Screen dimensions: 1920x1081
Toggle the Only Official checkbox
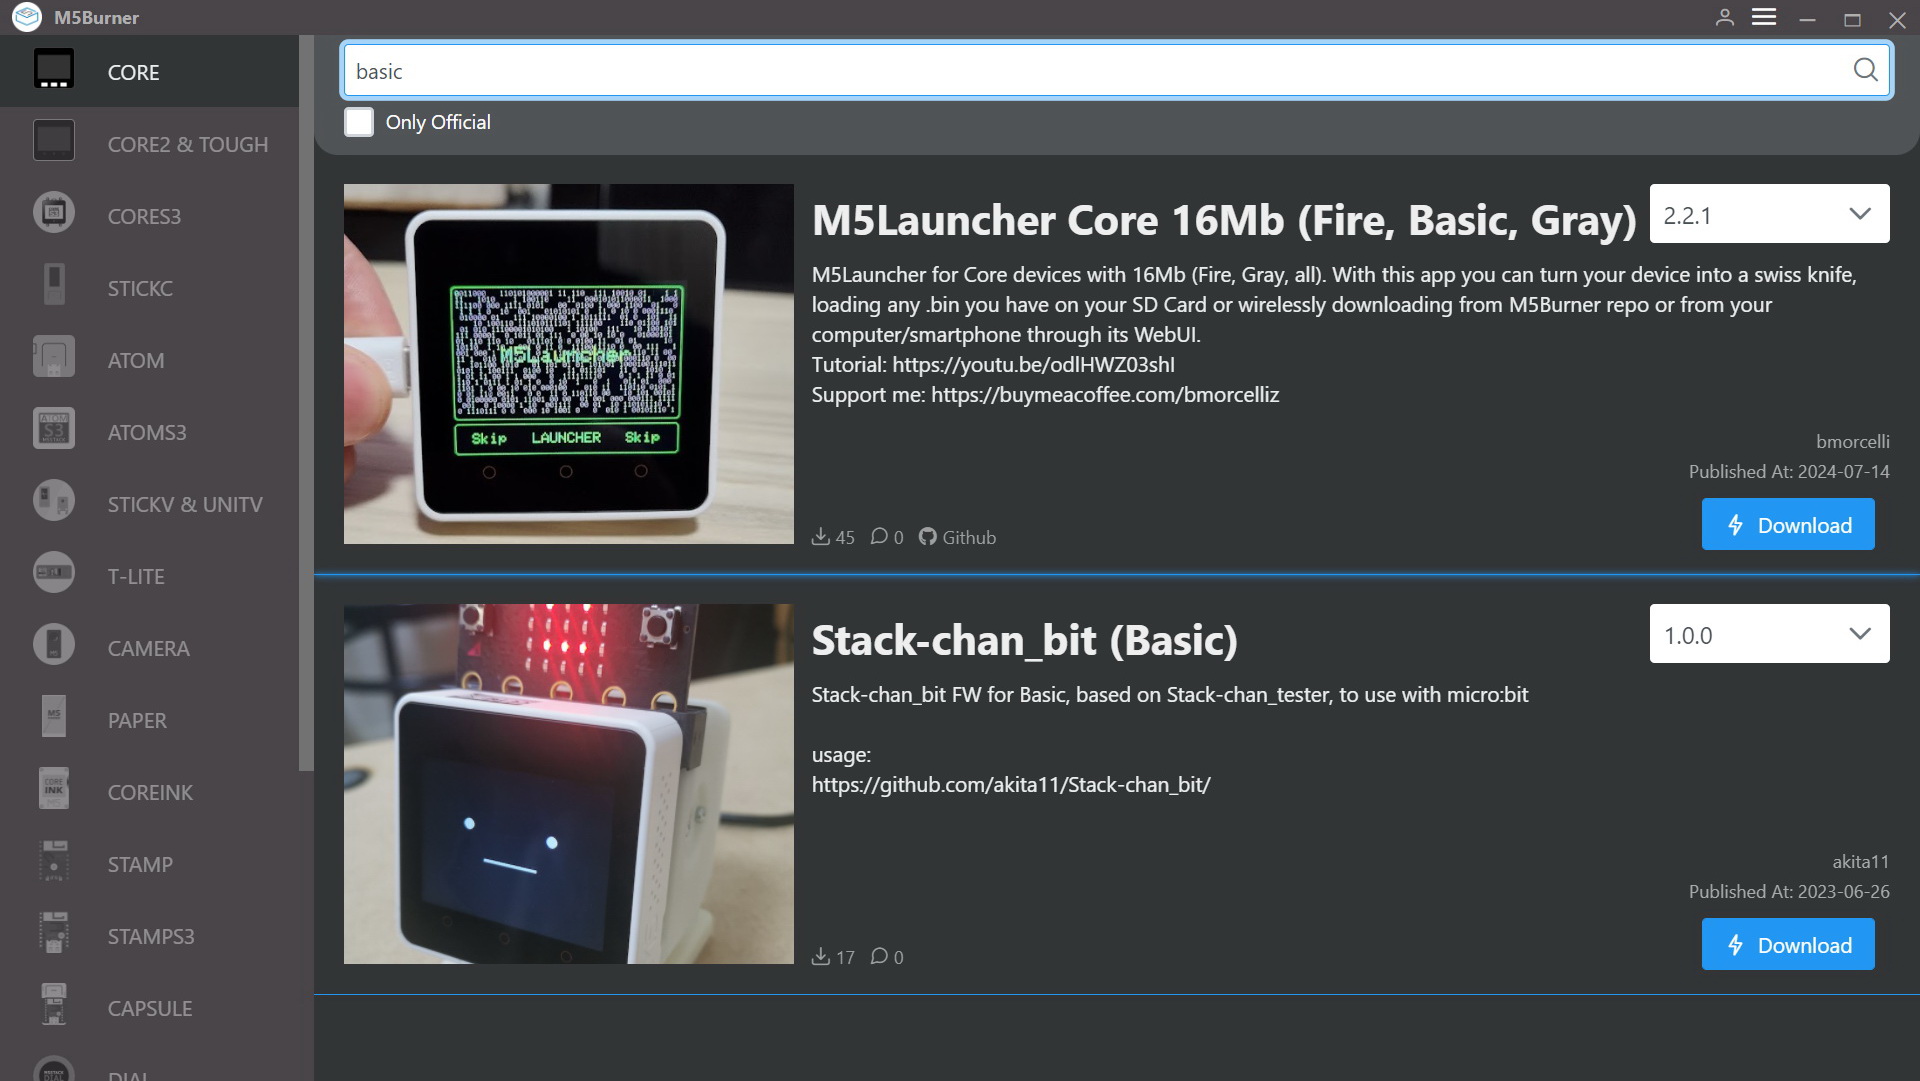[359, 122]
